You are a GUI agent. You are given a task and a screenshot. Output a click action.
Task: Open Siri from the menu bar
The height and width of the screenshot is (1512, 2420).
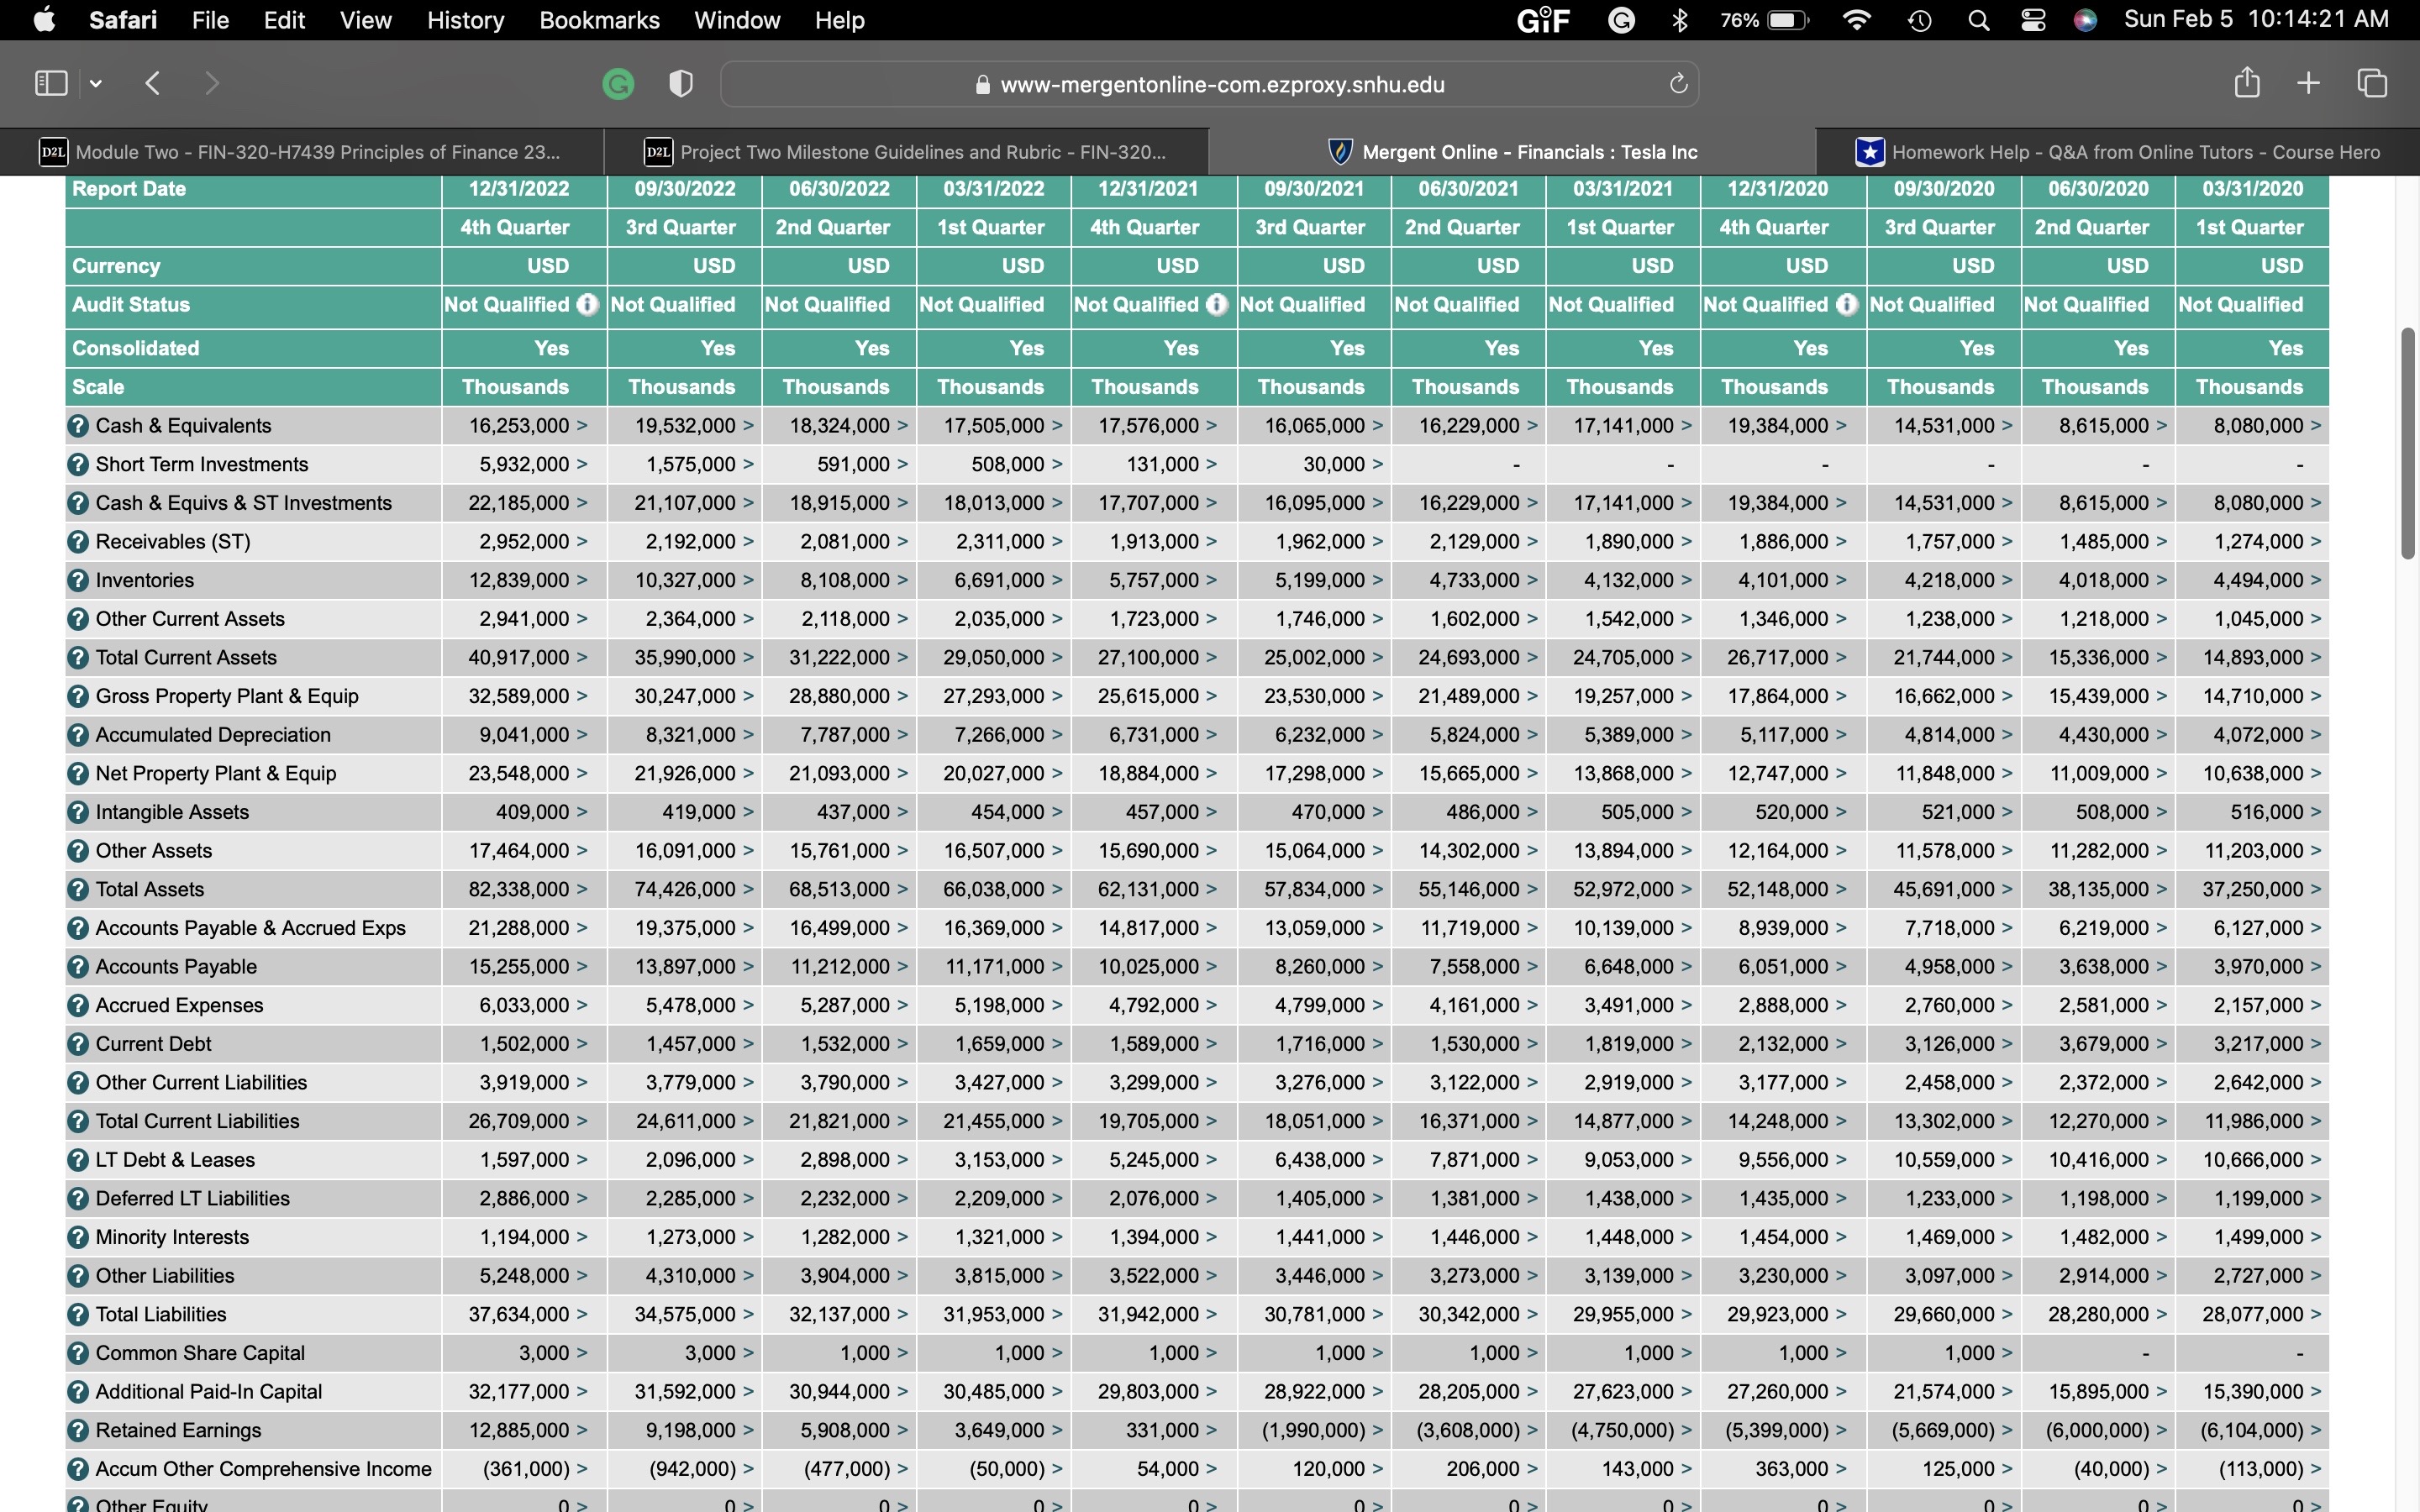(x=2085, y=21)
